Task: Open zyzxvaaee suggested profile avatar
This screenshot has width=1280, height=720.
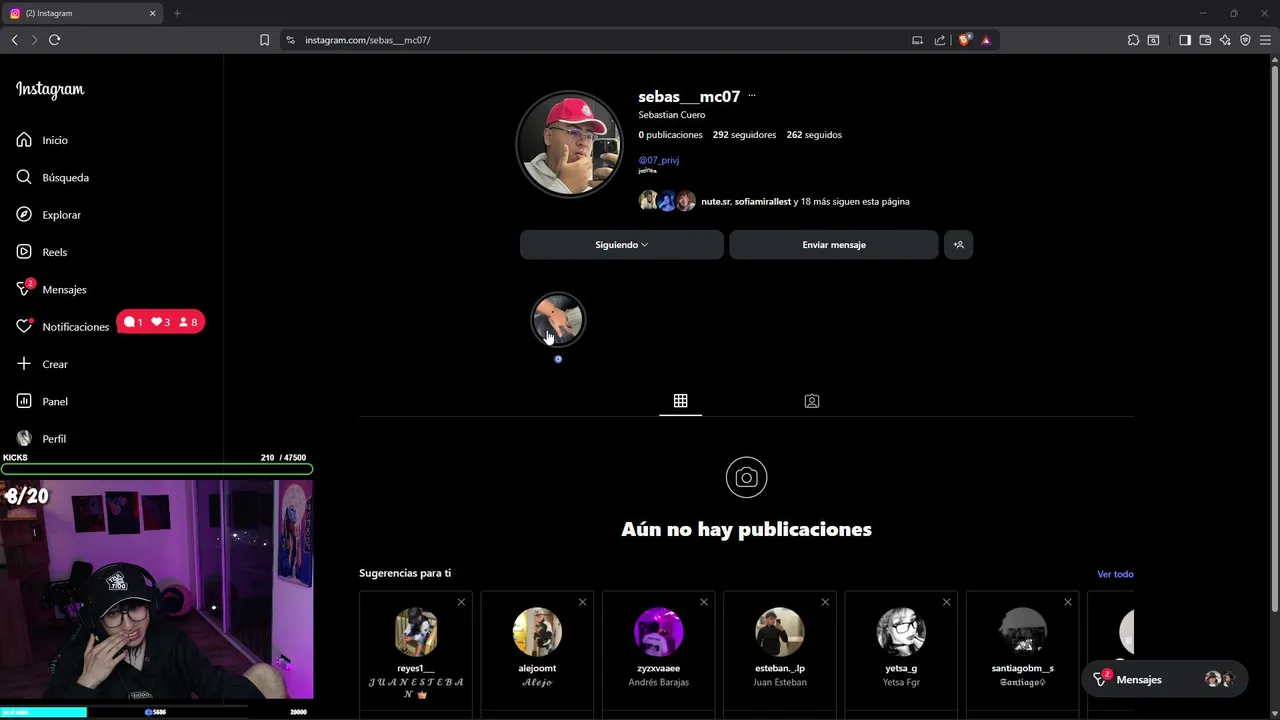Action: point(658,632)
